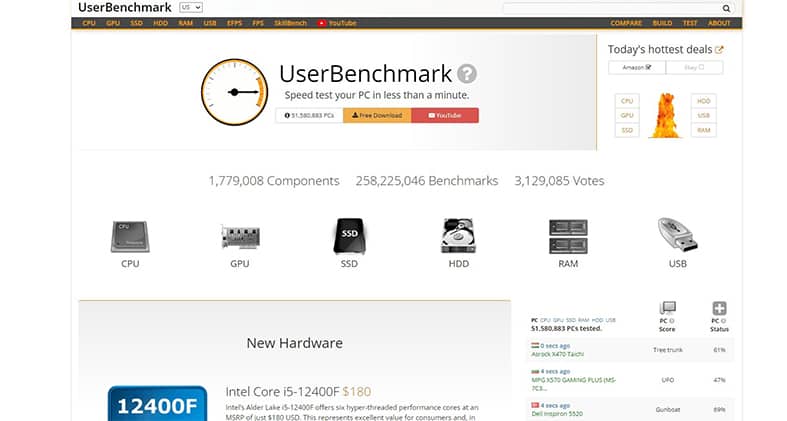Image resolution: width=787 pixels, height=421 pixels.
Task: Open GPU in the top navigation bar
Action: point(113,23)
